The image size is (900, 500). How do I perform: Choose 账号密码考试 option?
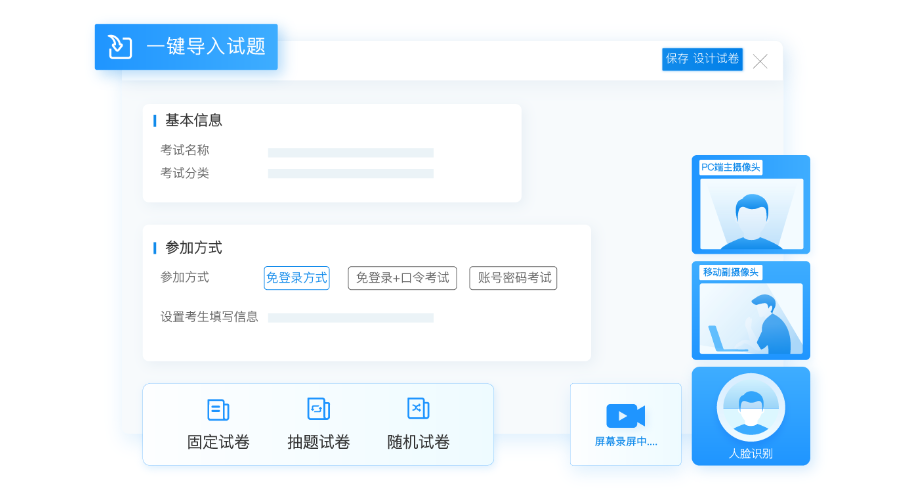[x=513, y=278]
